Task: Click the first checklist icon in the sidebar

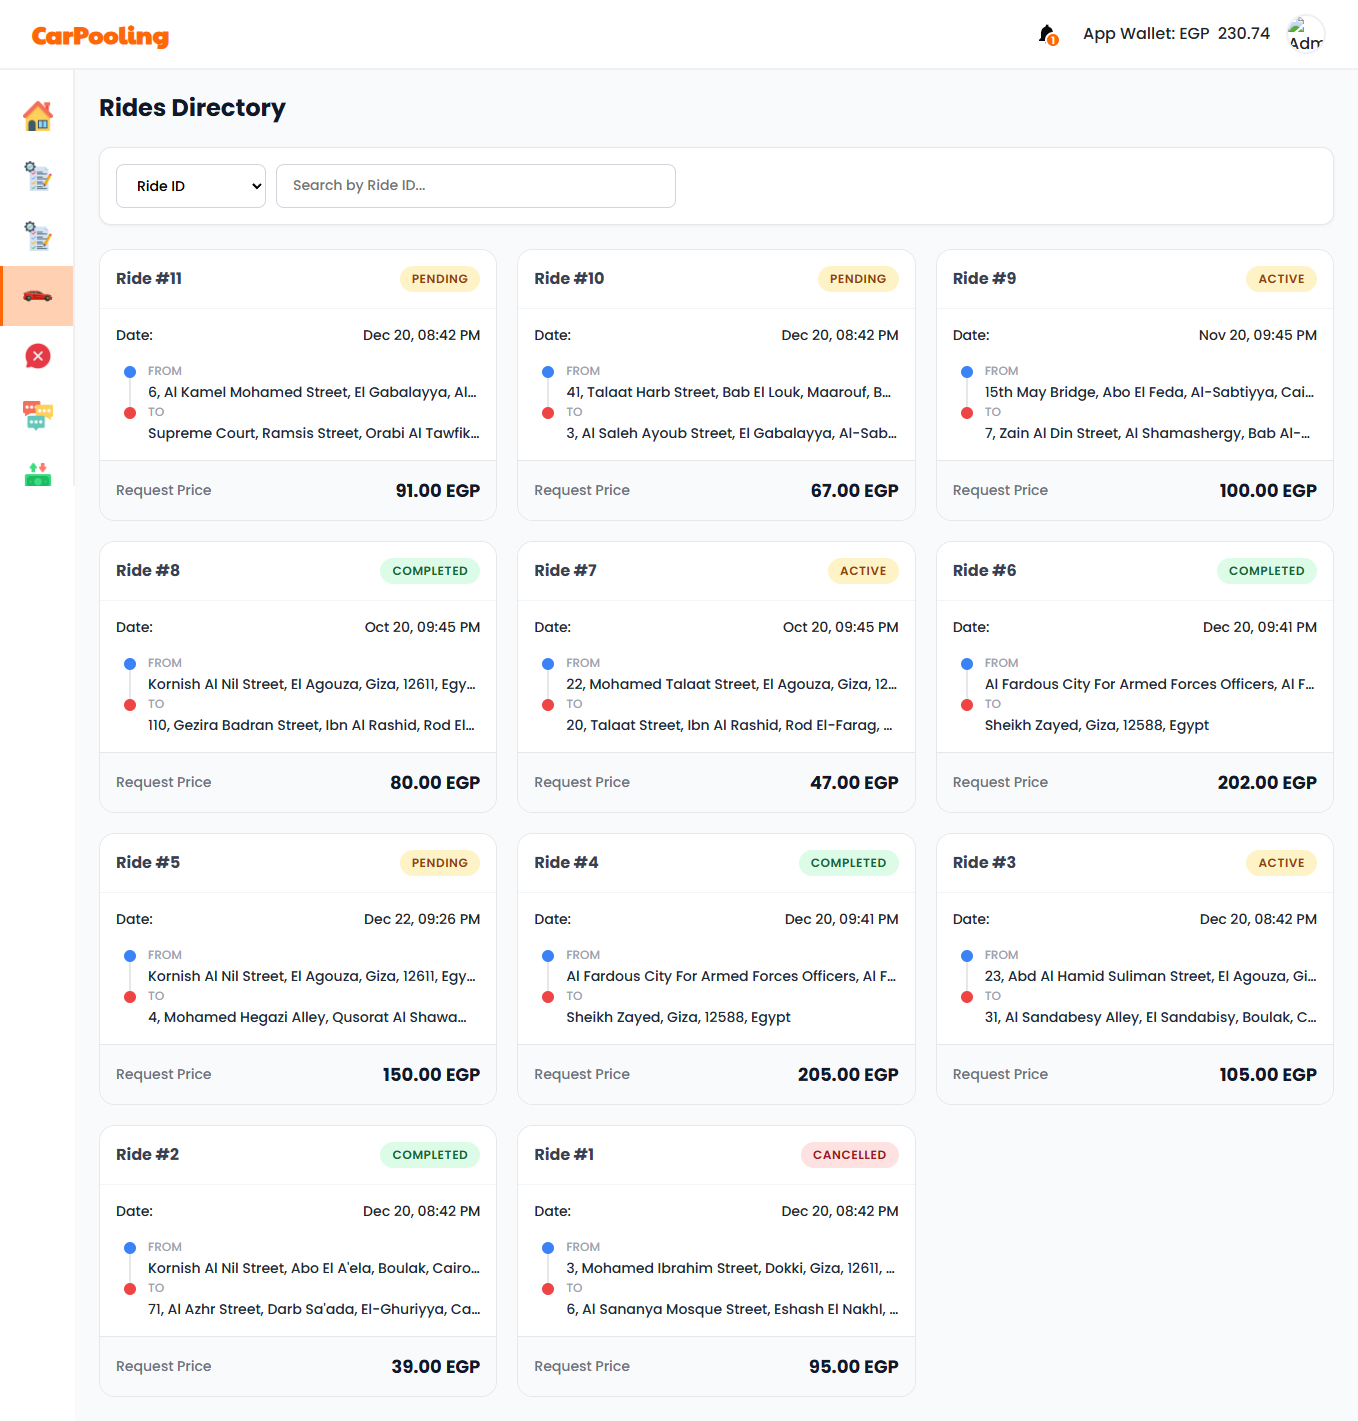Action: tap(38, 176)
